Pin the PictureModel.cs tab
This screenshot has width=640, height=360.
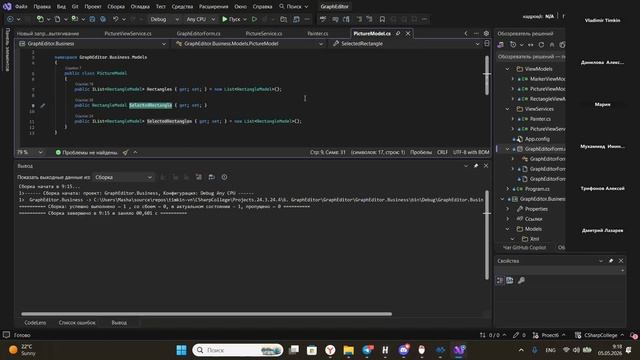point(398,33)
